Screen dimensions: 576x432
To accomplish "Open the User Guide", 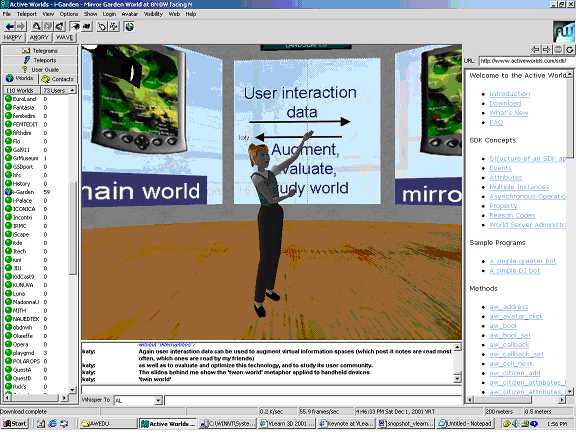I will click(40, 69).
